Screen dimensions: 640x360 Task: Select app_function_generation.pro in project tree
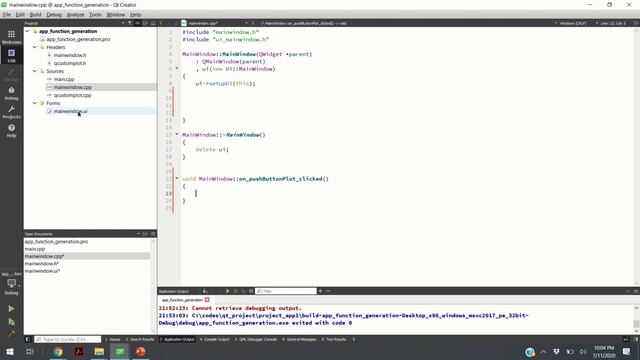tap(78, 39)
